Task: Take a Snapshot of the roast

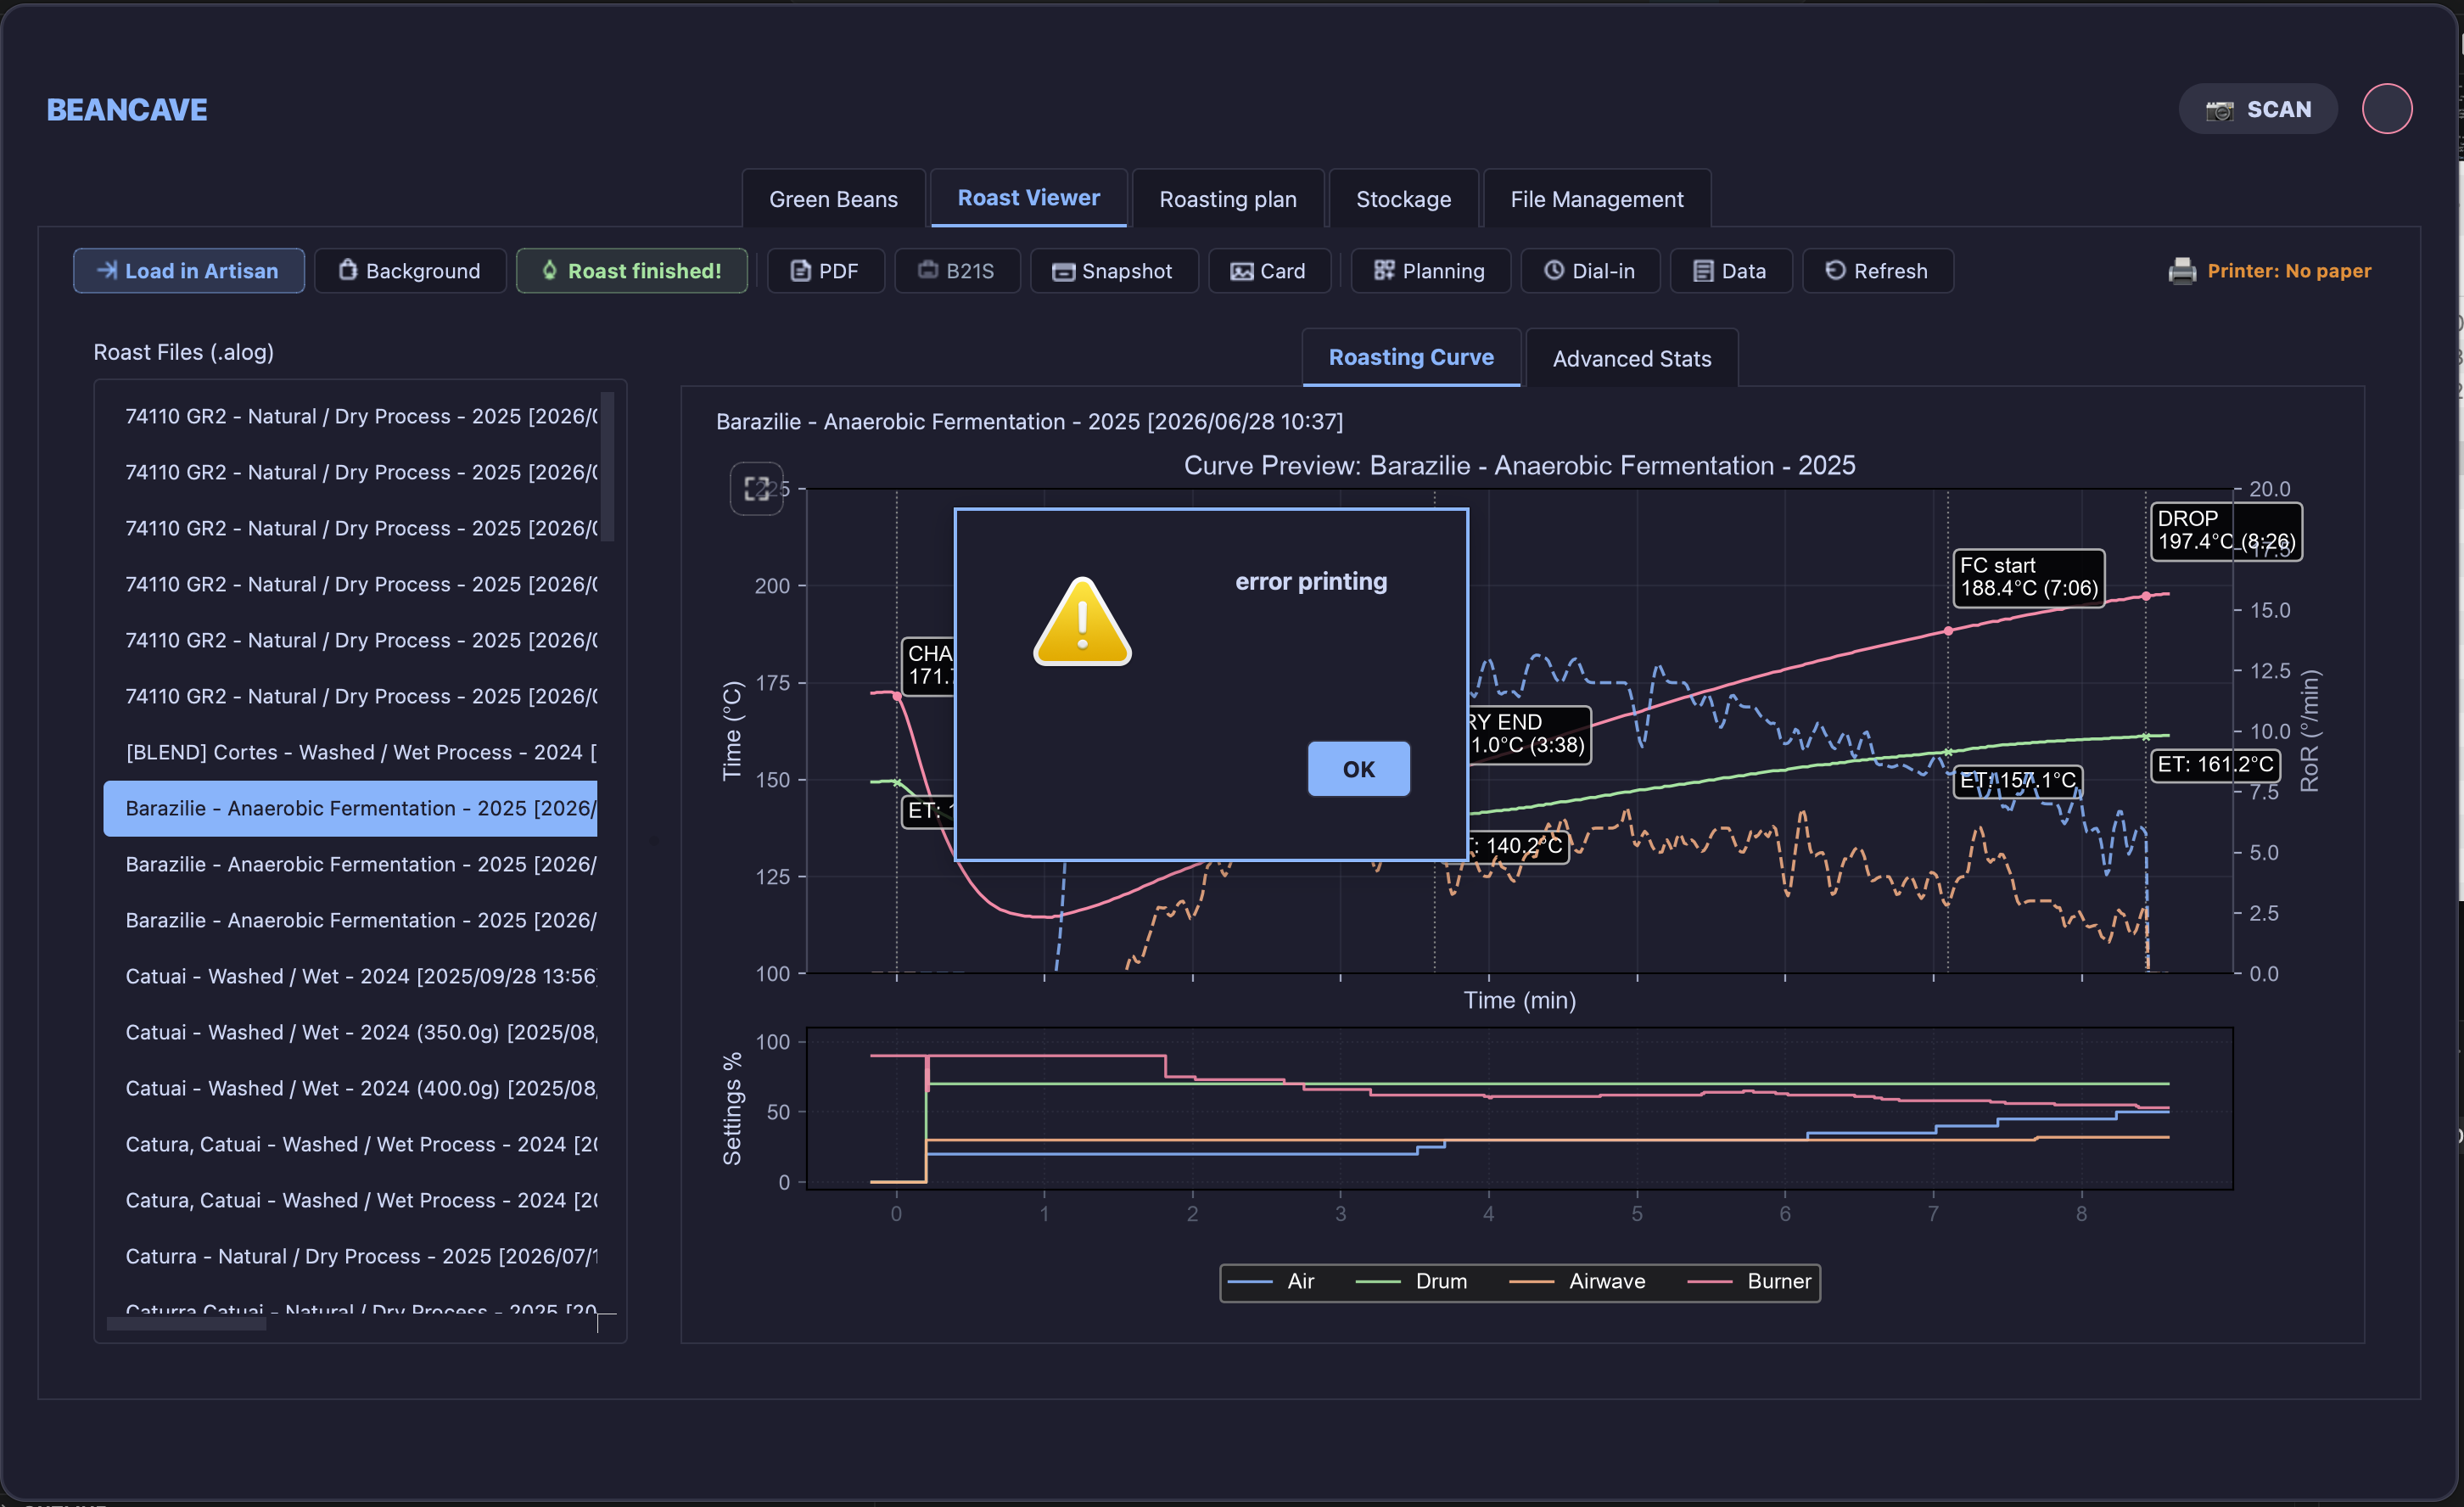Action: 1113,271
